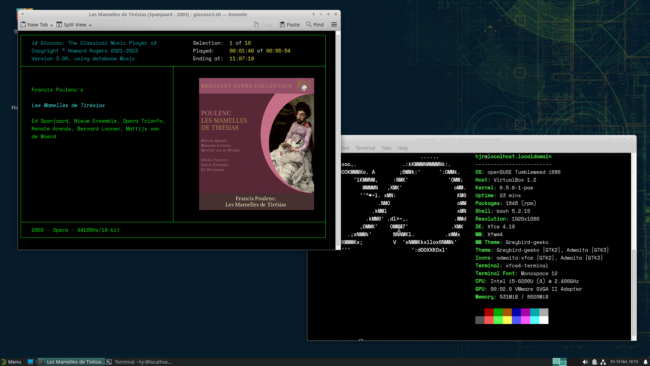Open a New Tab in Konsole
Image resolution: width=650 pixels, height=366 pixels.
point(34,25)
